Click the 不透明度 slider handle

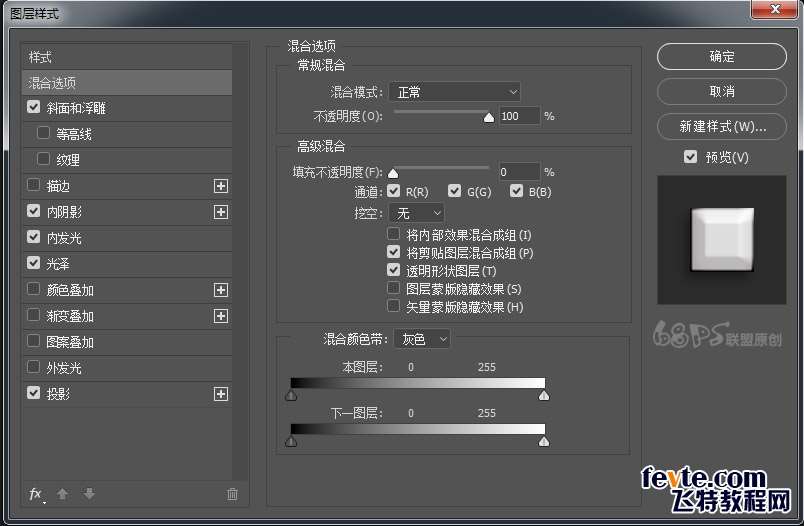489,117
